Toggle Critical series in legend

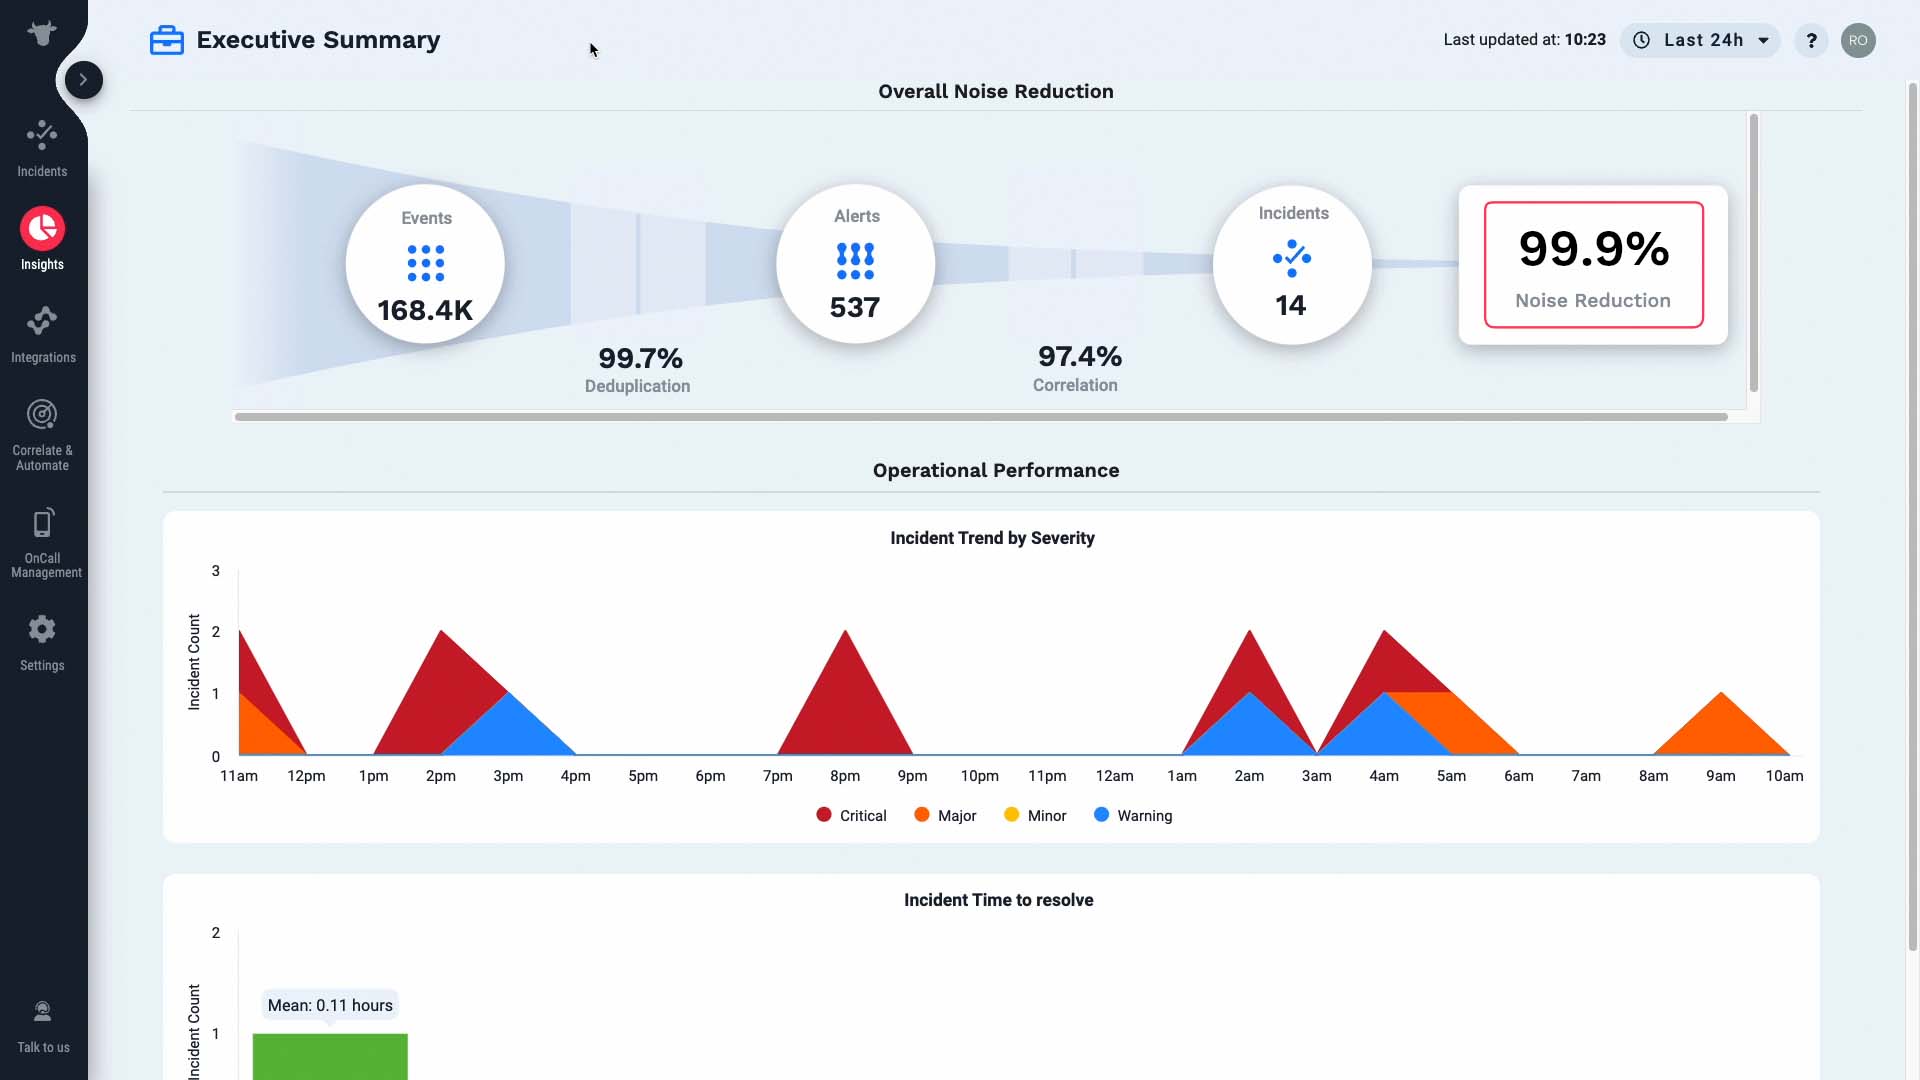tap(851, 815)
